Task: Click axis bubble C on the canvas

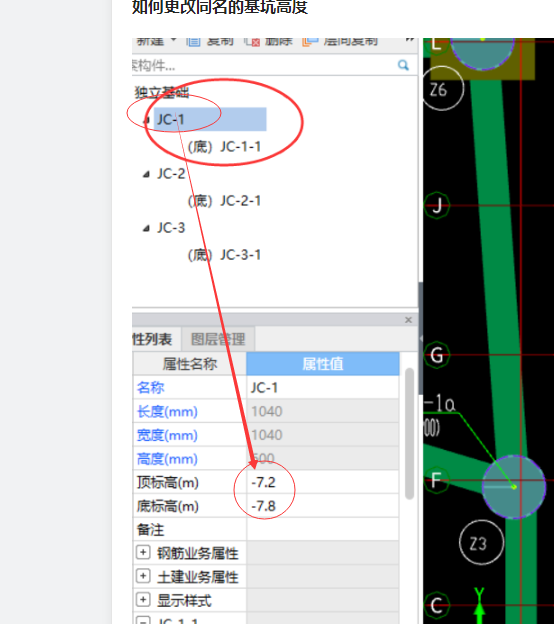Action: [437, 606]
